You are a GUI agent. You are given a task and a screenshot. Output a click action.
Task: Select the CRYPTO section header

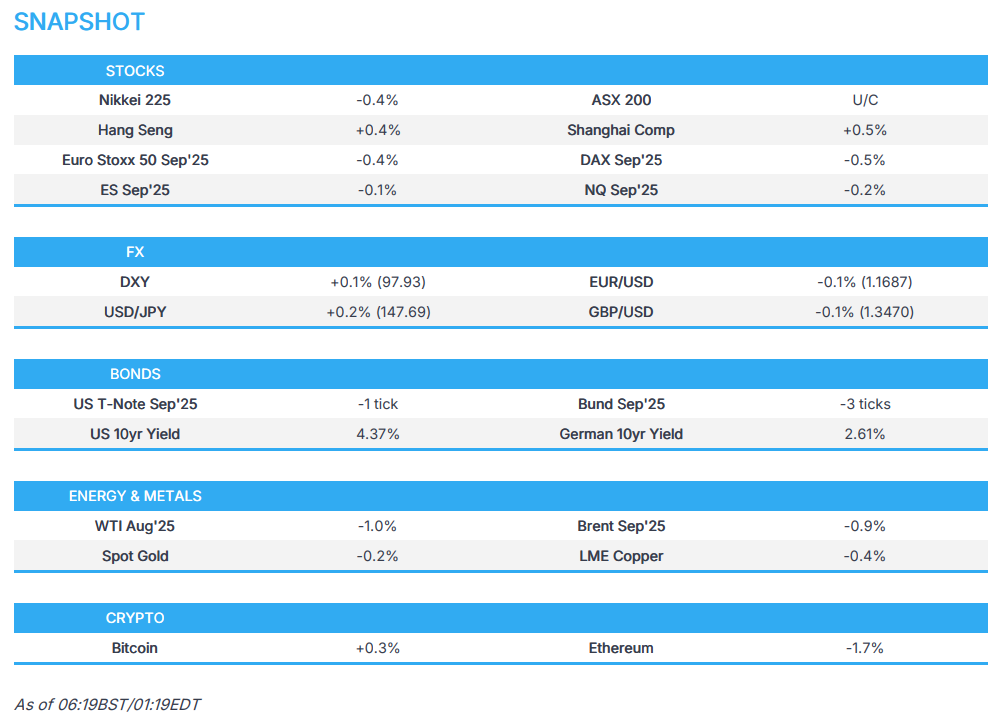[x=135, y=618]
